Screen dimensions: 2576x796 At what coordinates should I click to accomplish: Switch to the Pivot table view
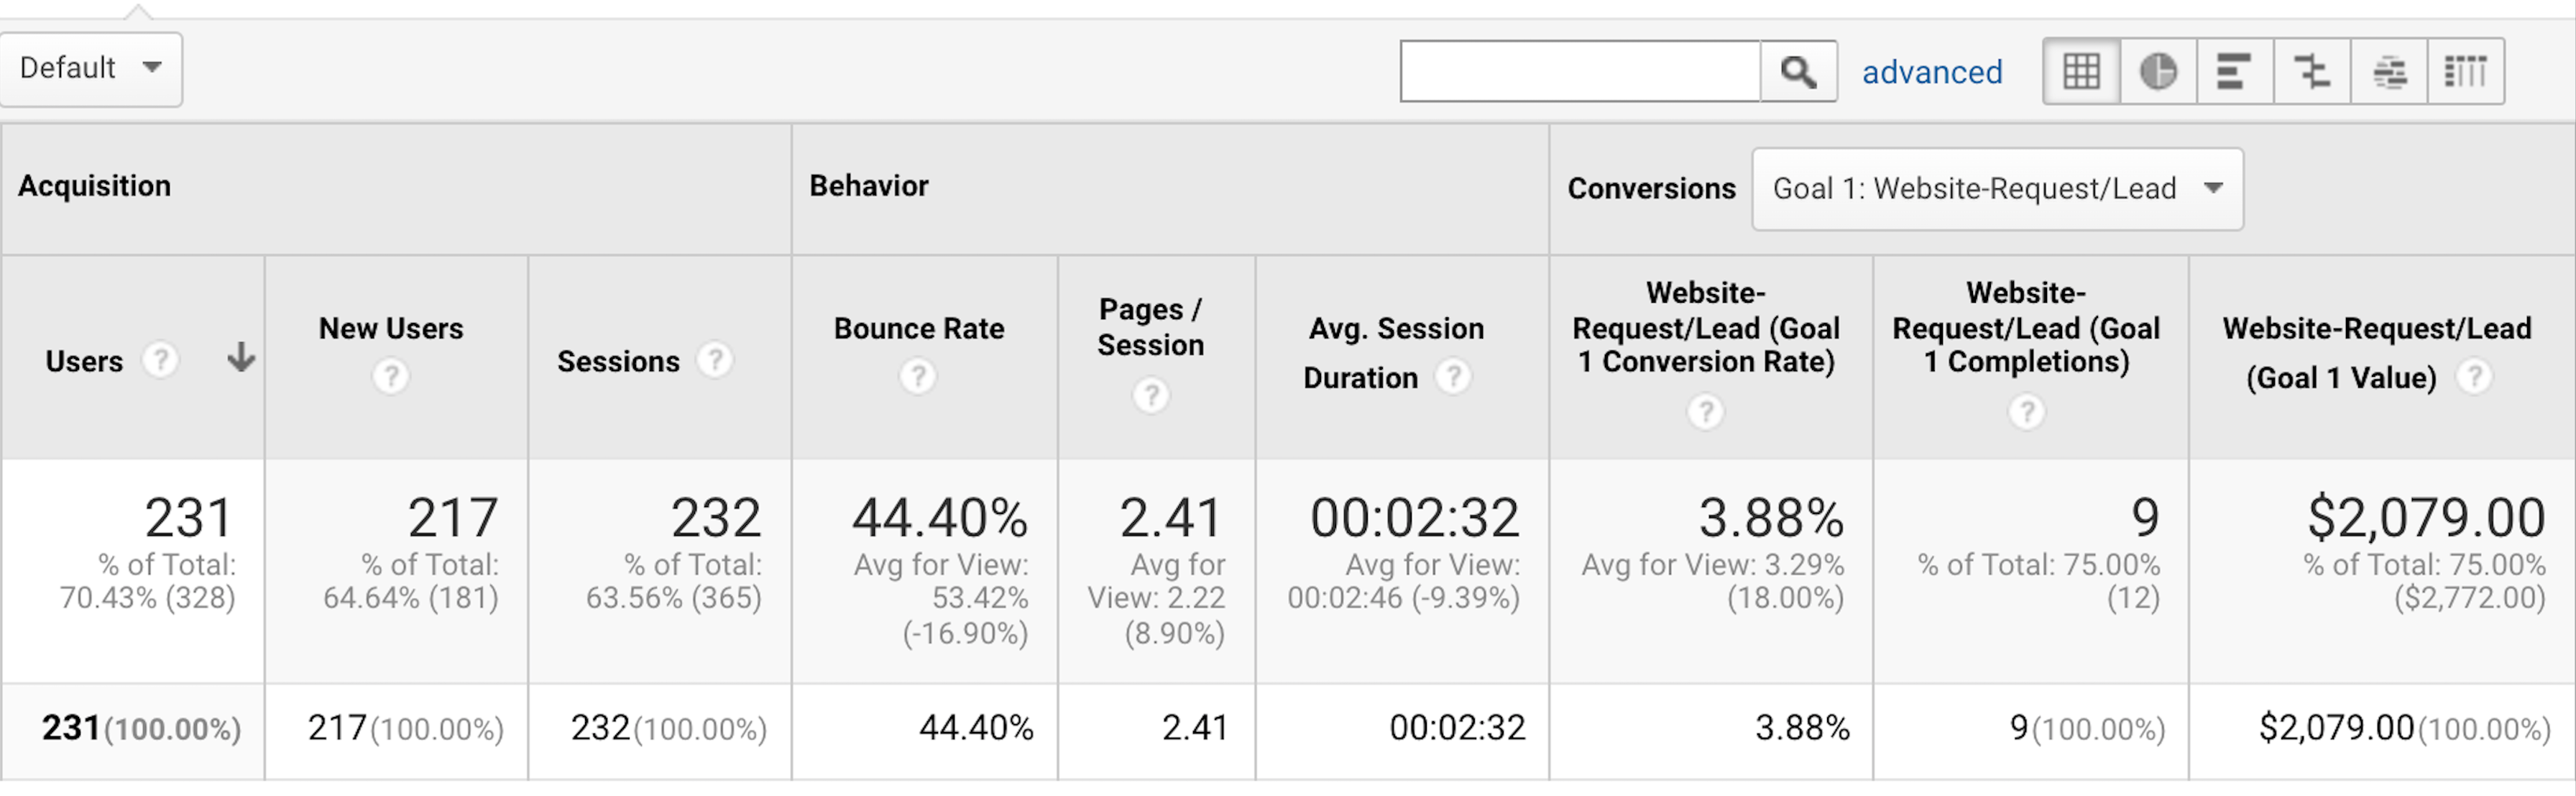tap(2468, 70)
